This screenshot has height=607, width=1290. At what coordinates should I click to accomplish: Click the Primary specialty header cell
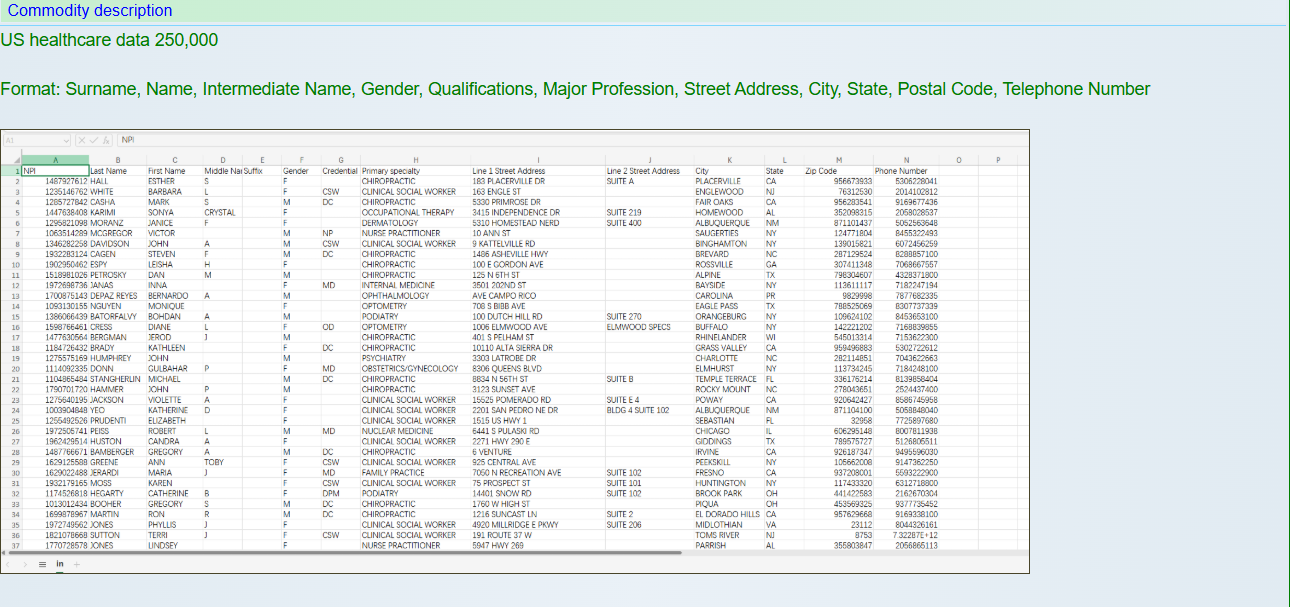pyautogui.click(x=391, y=171)
